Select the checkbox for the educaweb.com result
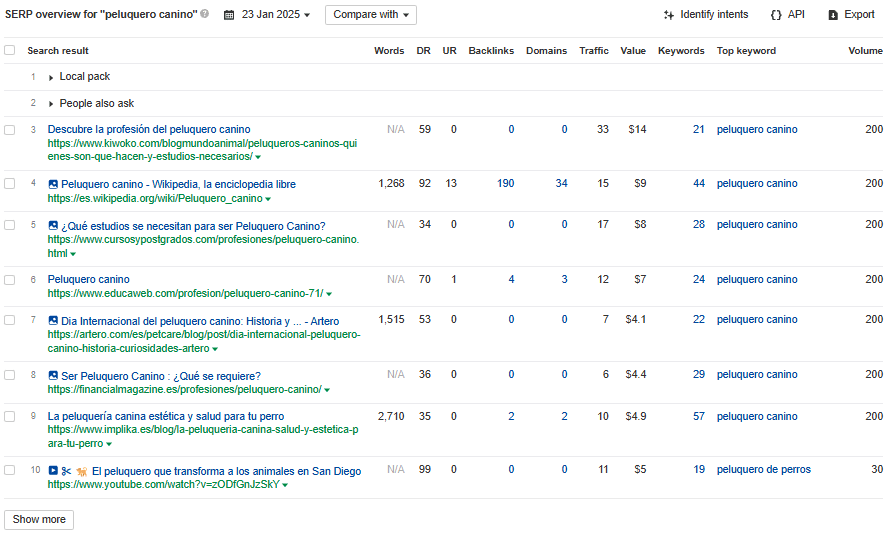Screen dimensions: 886x533 point(10,280)
